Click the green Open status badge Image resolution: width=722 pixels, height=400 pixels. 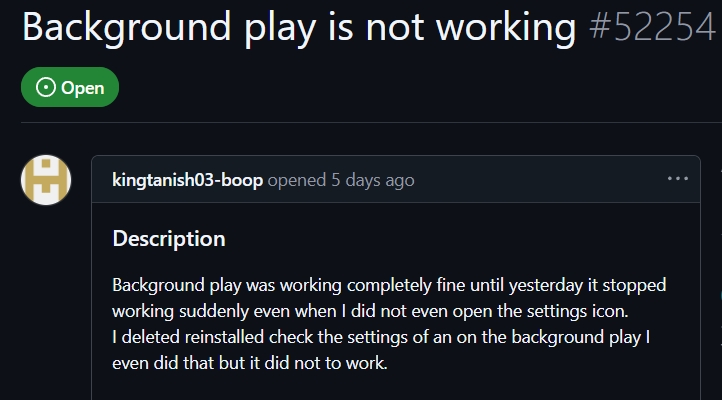coord(69,88)
